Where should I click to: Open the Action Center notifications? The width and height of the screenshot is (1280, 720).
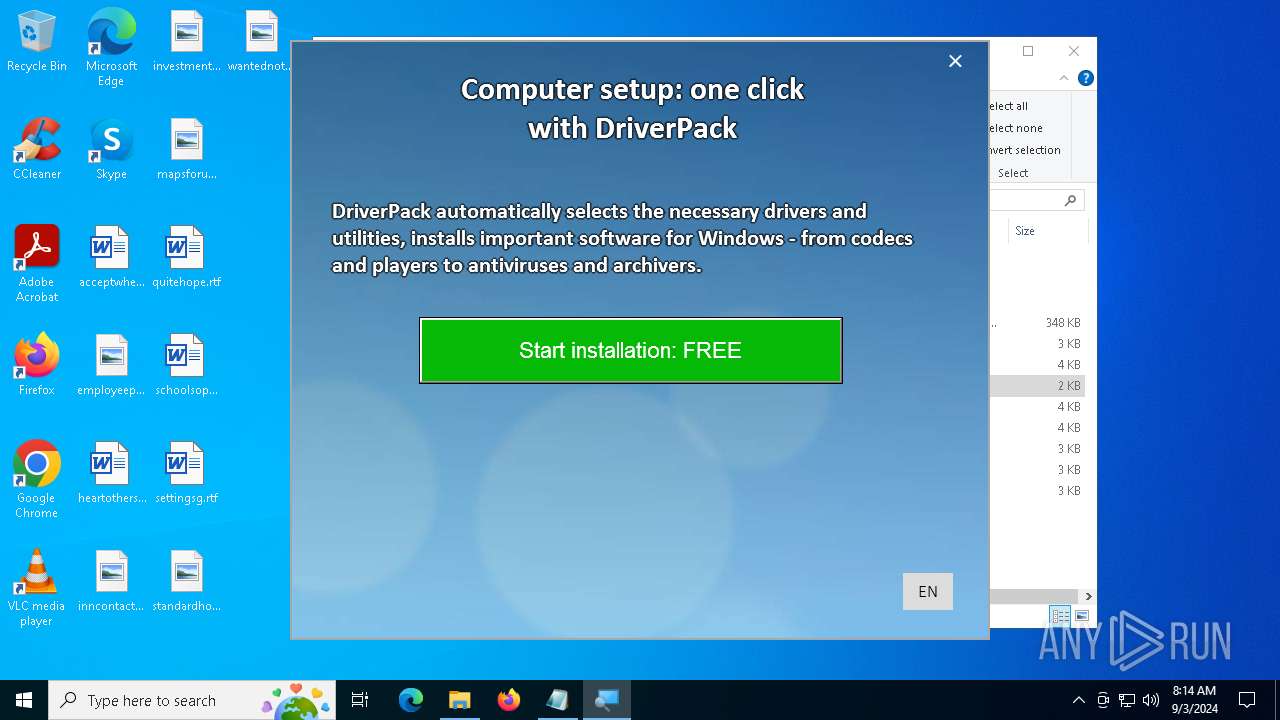click(1247, 700)
